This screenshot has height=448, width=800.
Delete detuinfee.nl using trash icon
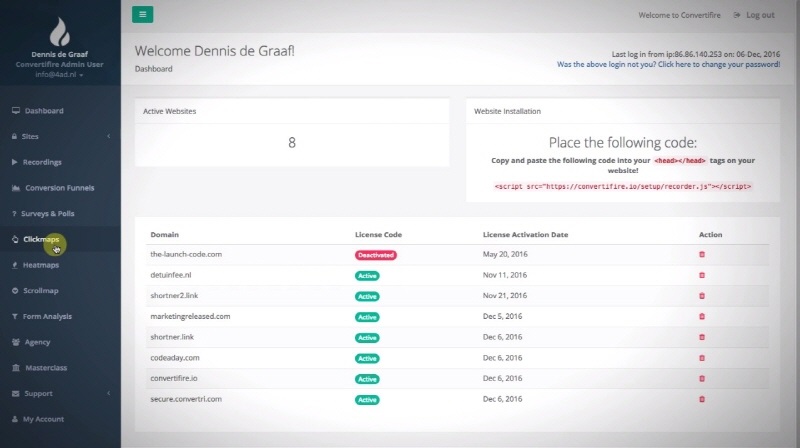click(x=702, y=275)
